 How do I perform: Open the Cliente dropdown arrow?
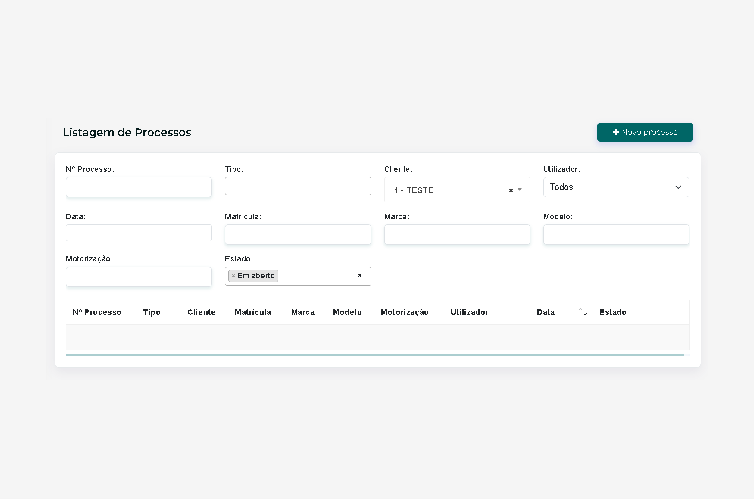click(x=520, y=190)
